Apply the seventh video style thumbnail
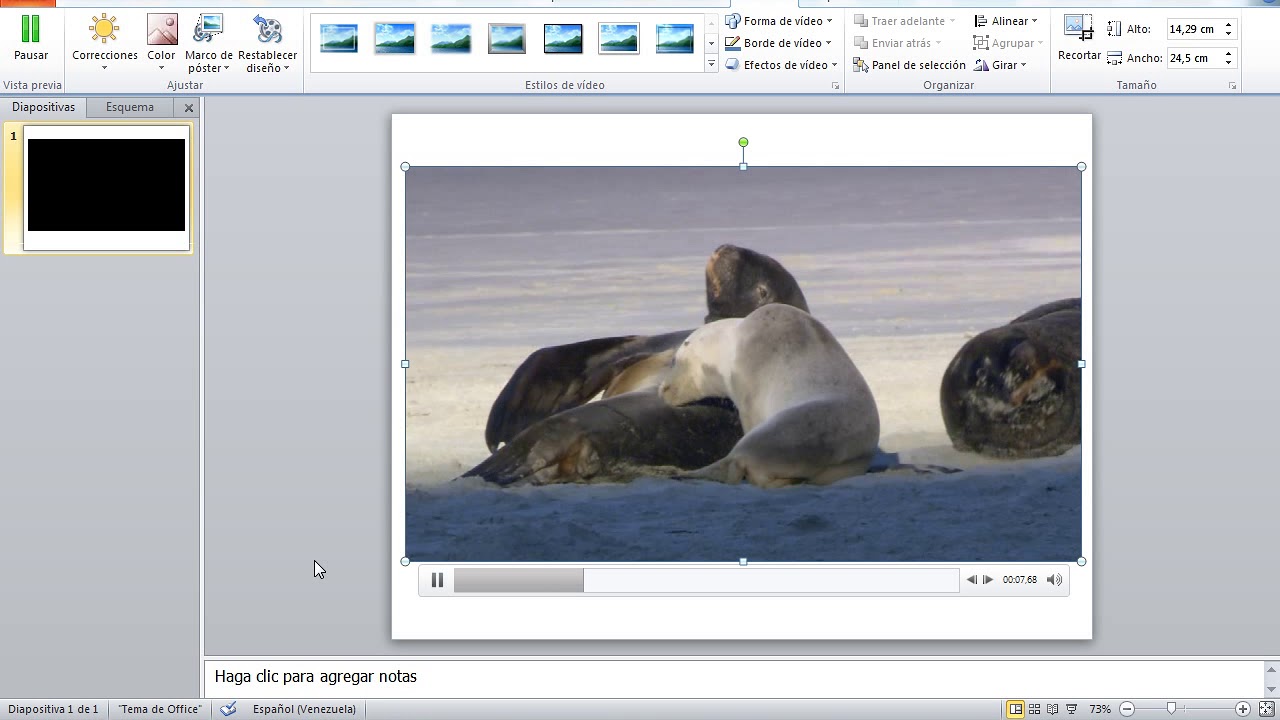Image resolution: width=1280 pixels, height=720 pixels. pos(675,39)
